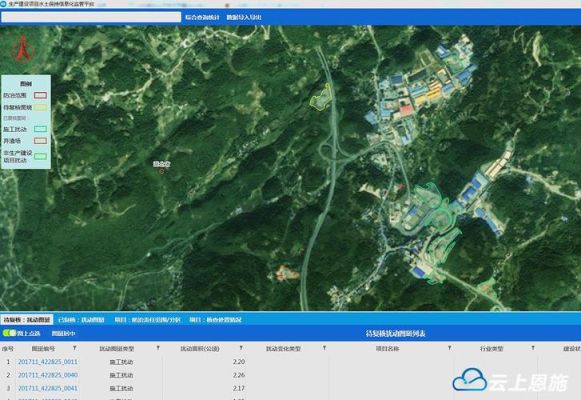This screenshot has height=400, width=581.
Task: Click 施工扰动 type in row 3
Action: [x=121, y=389]
